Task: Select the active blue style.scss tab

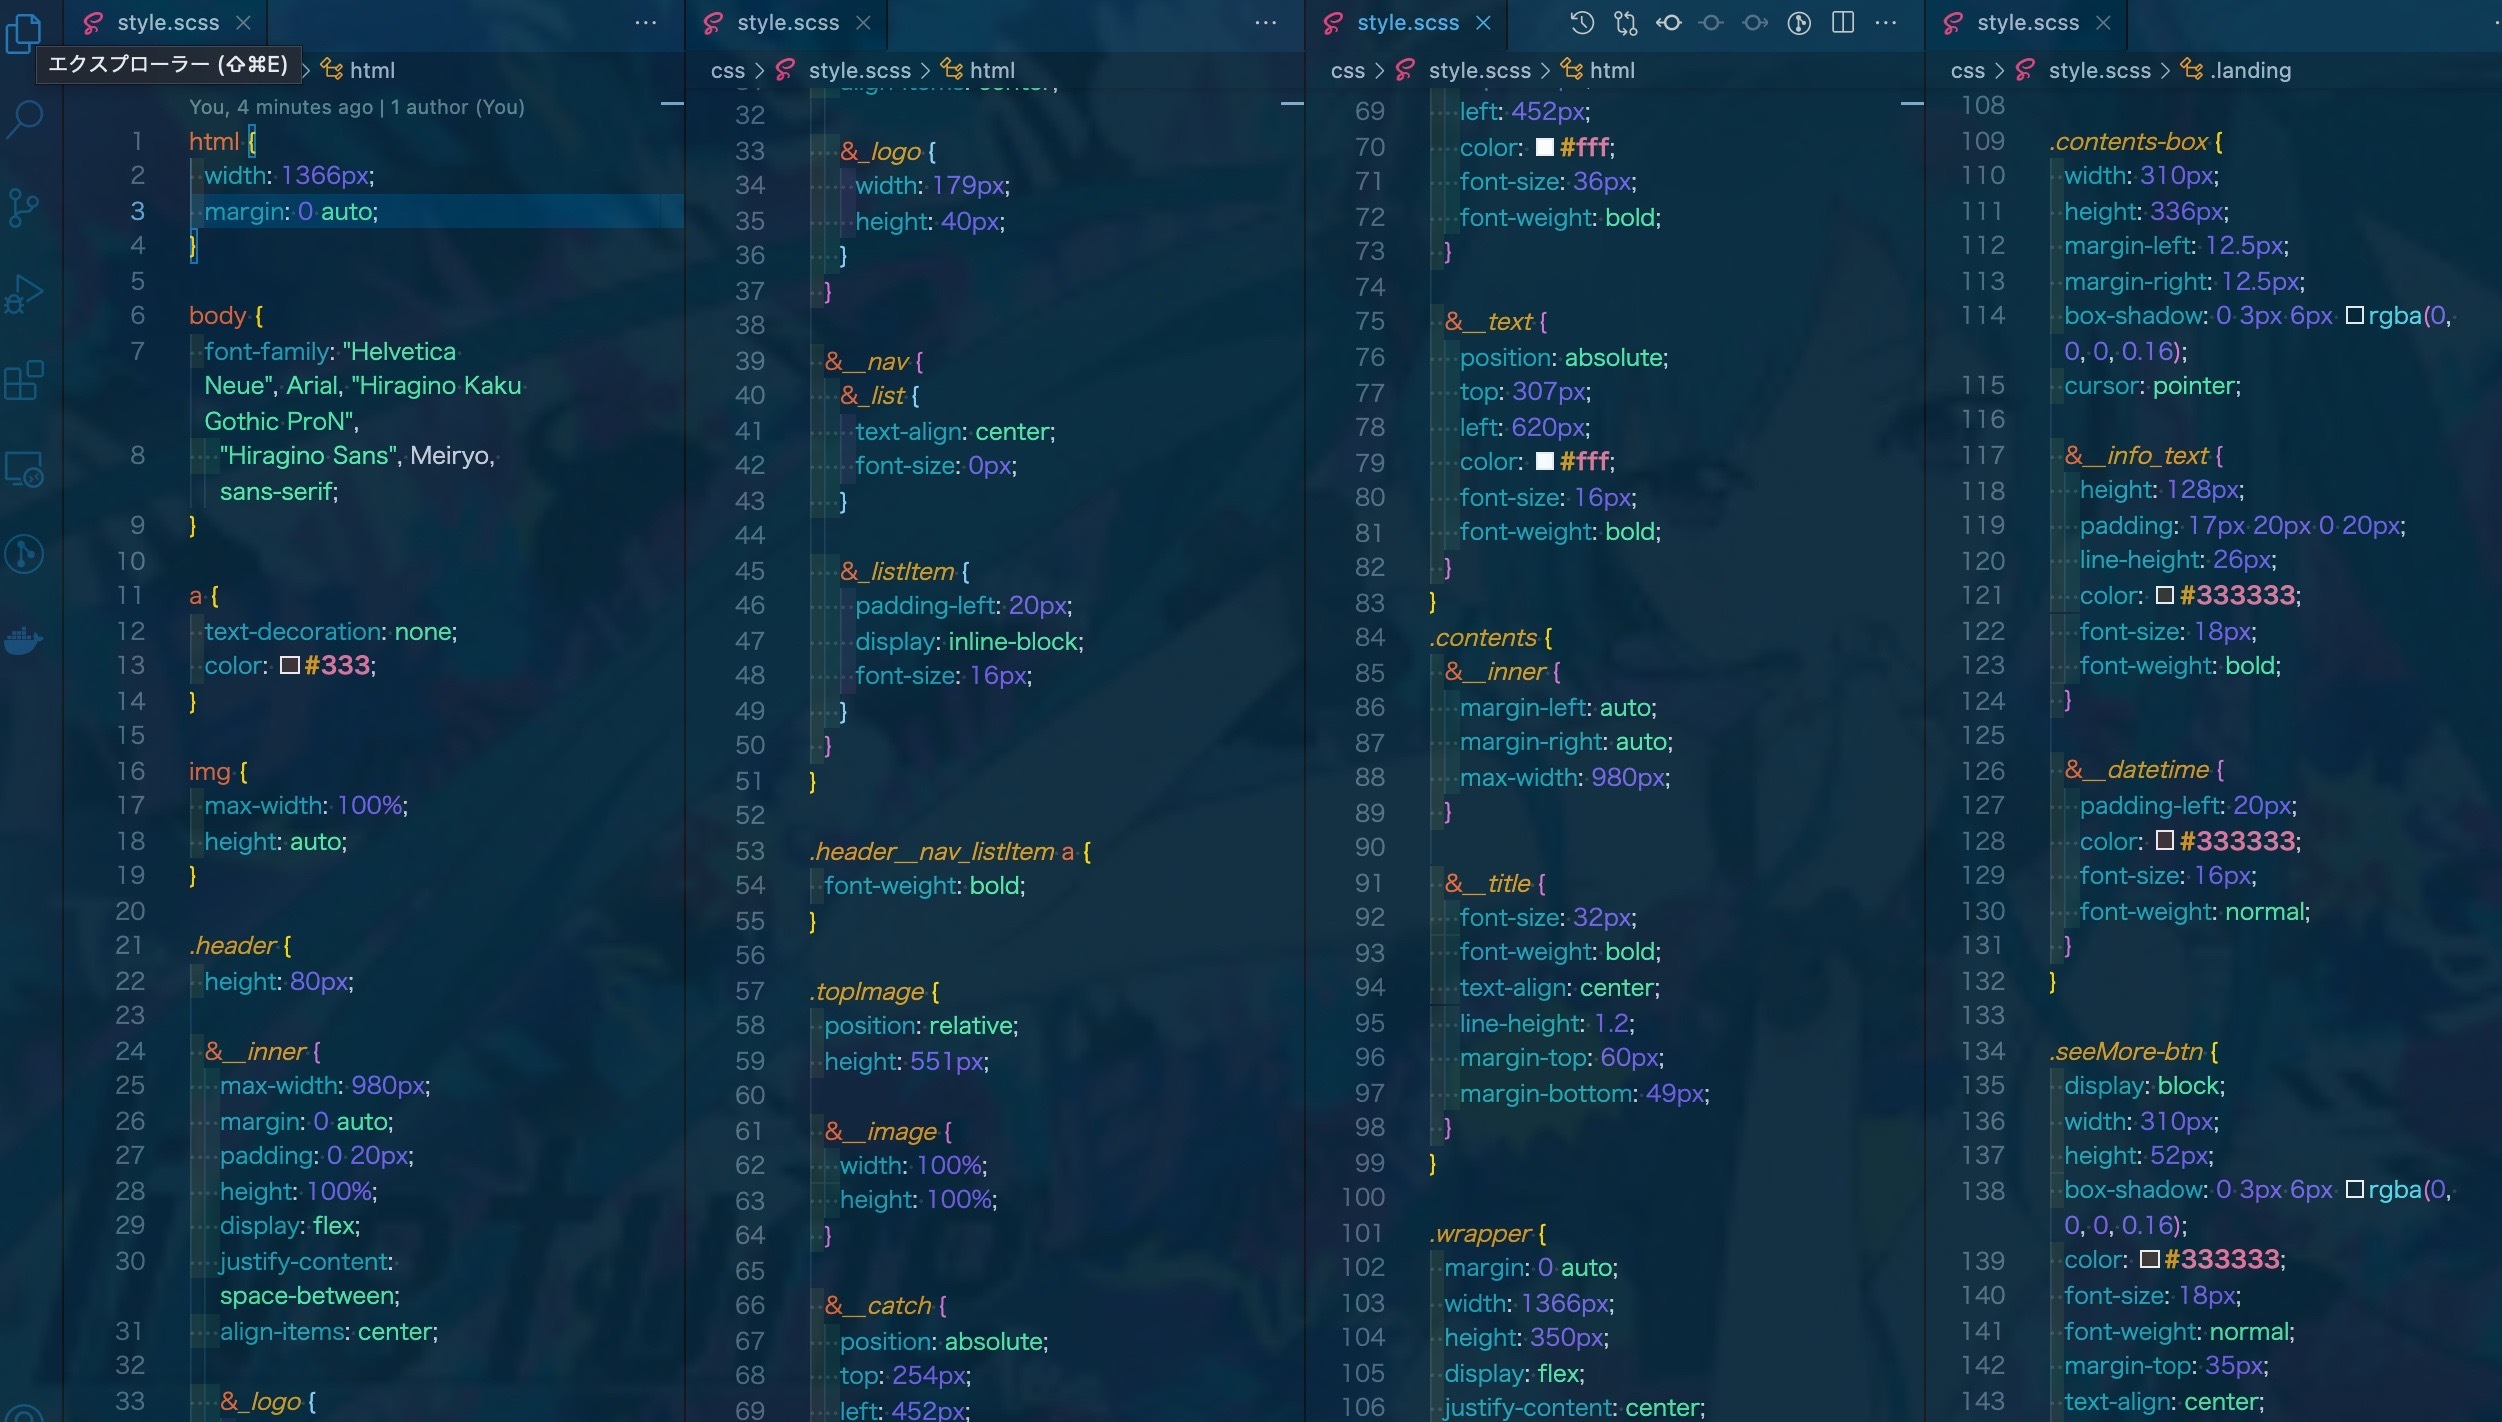Action: coord(1407,23)
